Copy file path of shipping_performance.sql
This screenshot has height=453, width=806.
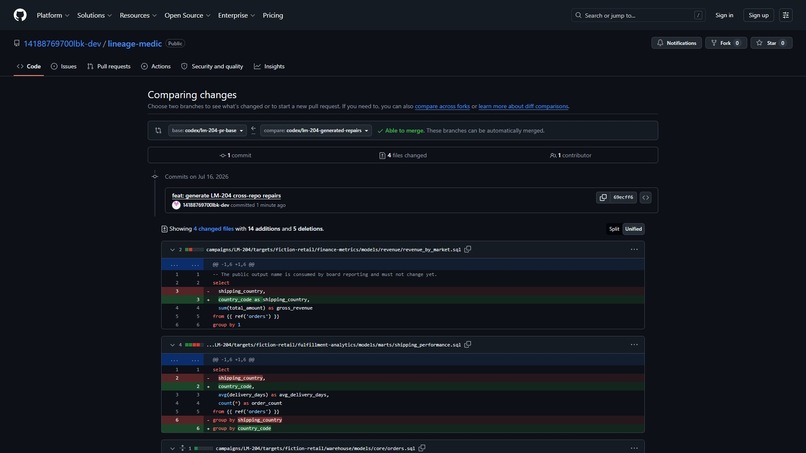pyautogui.click(x=467, y=345)
